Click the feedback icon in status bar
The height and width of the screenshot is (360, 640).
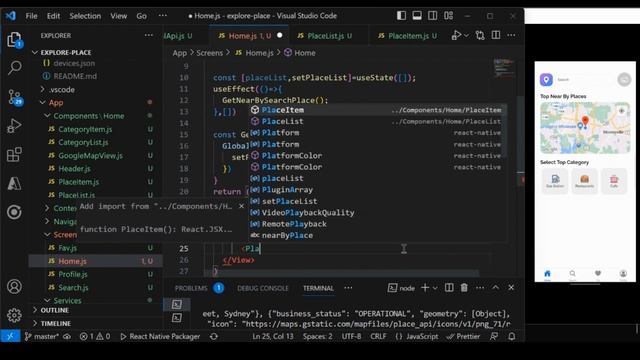(494, 336)
